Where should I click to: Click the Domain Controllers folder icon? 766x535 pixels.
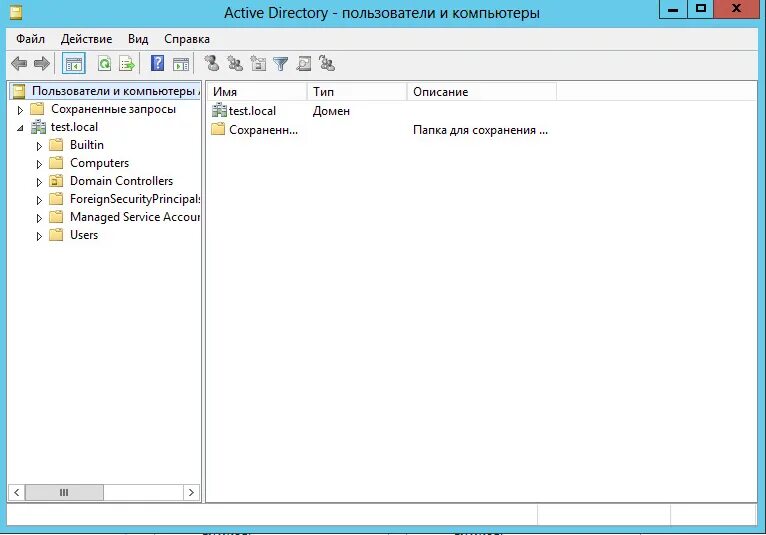coord(56,181)
